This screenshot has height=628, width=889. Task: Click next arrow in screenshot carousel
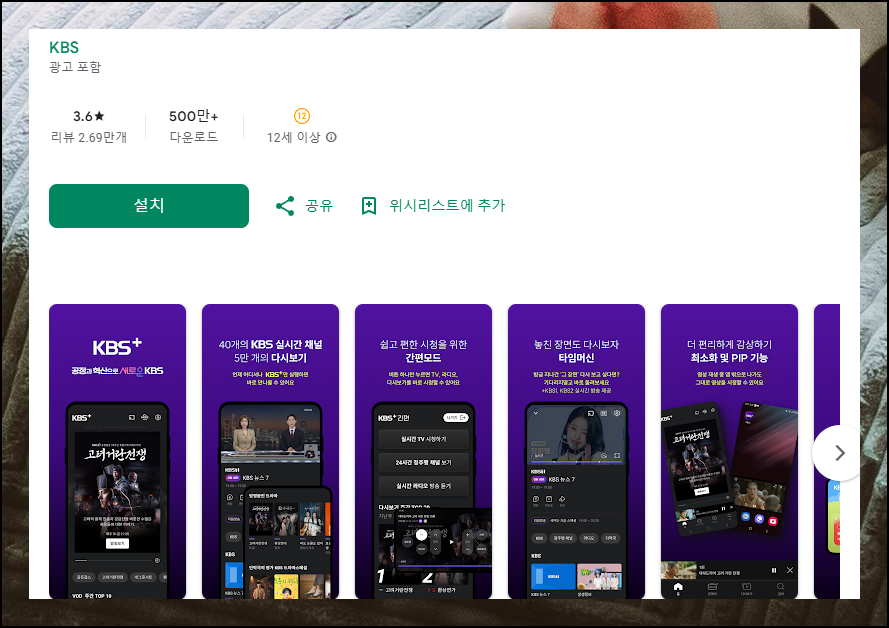pos(839,453)
